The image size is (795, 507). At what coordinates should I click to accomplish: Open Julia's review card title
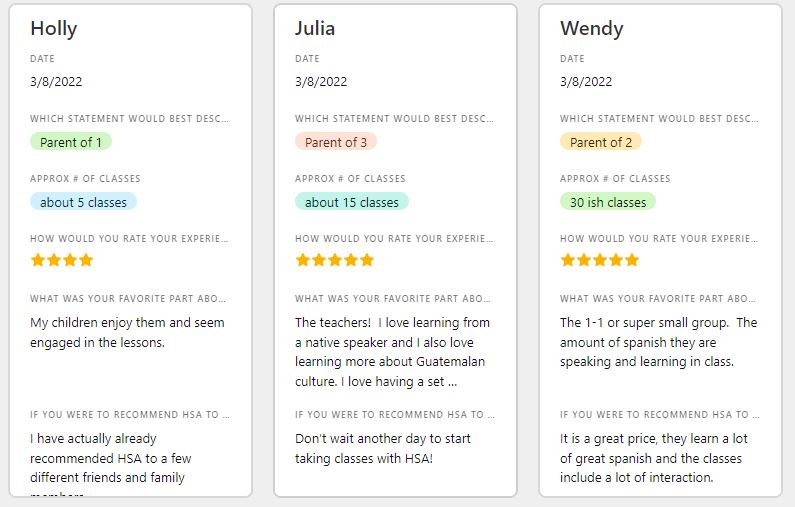click(315, 28)
